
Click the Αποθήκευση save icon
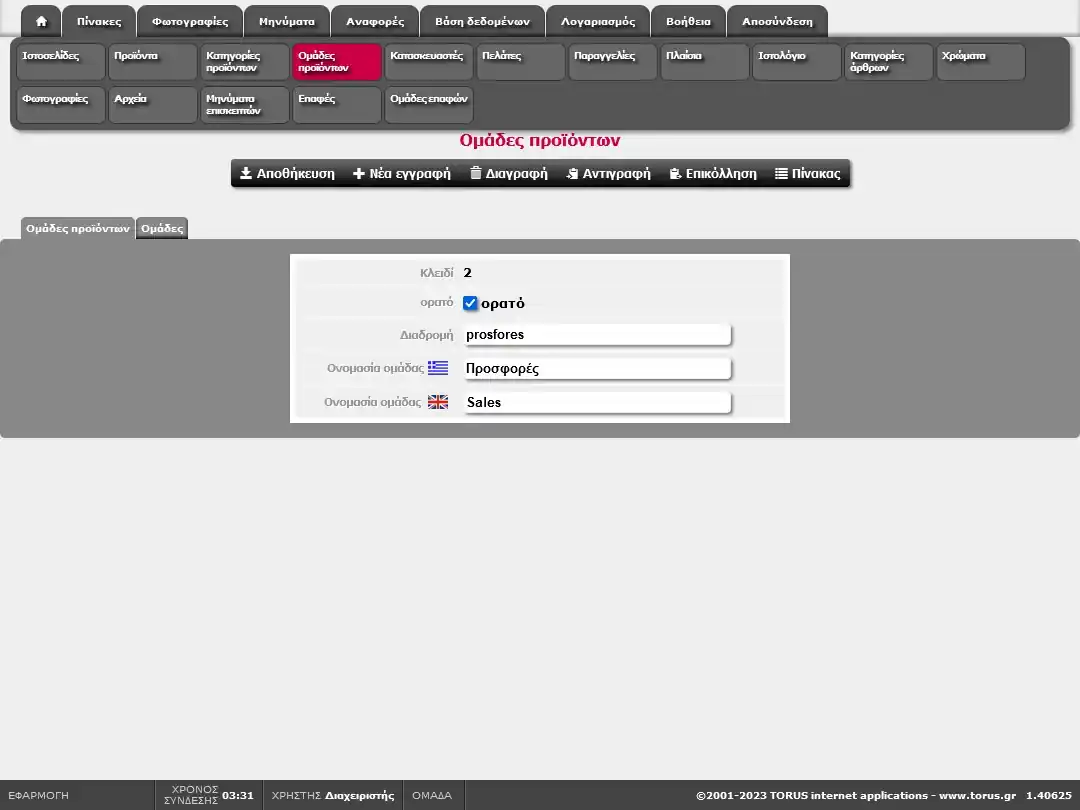click(x=246, y=174)
